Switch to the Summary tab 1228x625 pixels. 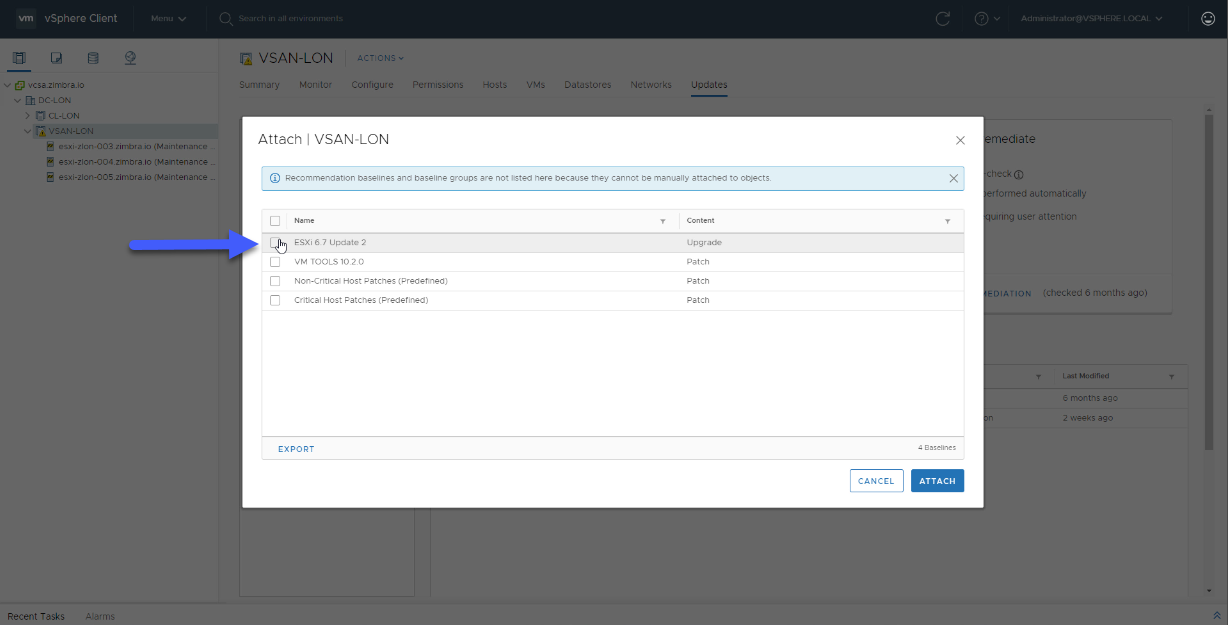click(x=259, y=85)
